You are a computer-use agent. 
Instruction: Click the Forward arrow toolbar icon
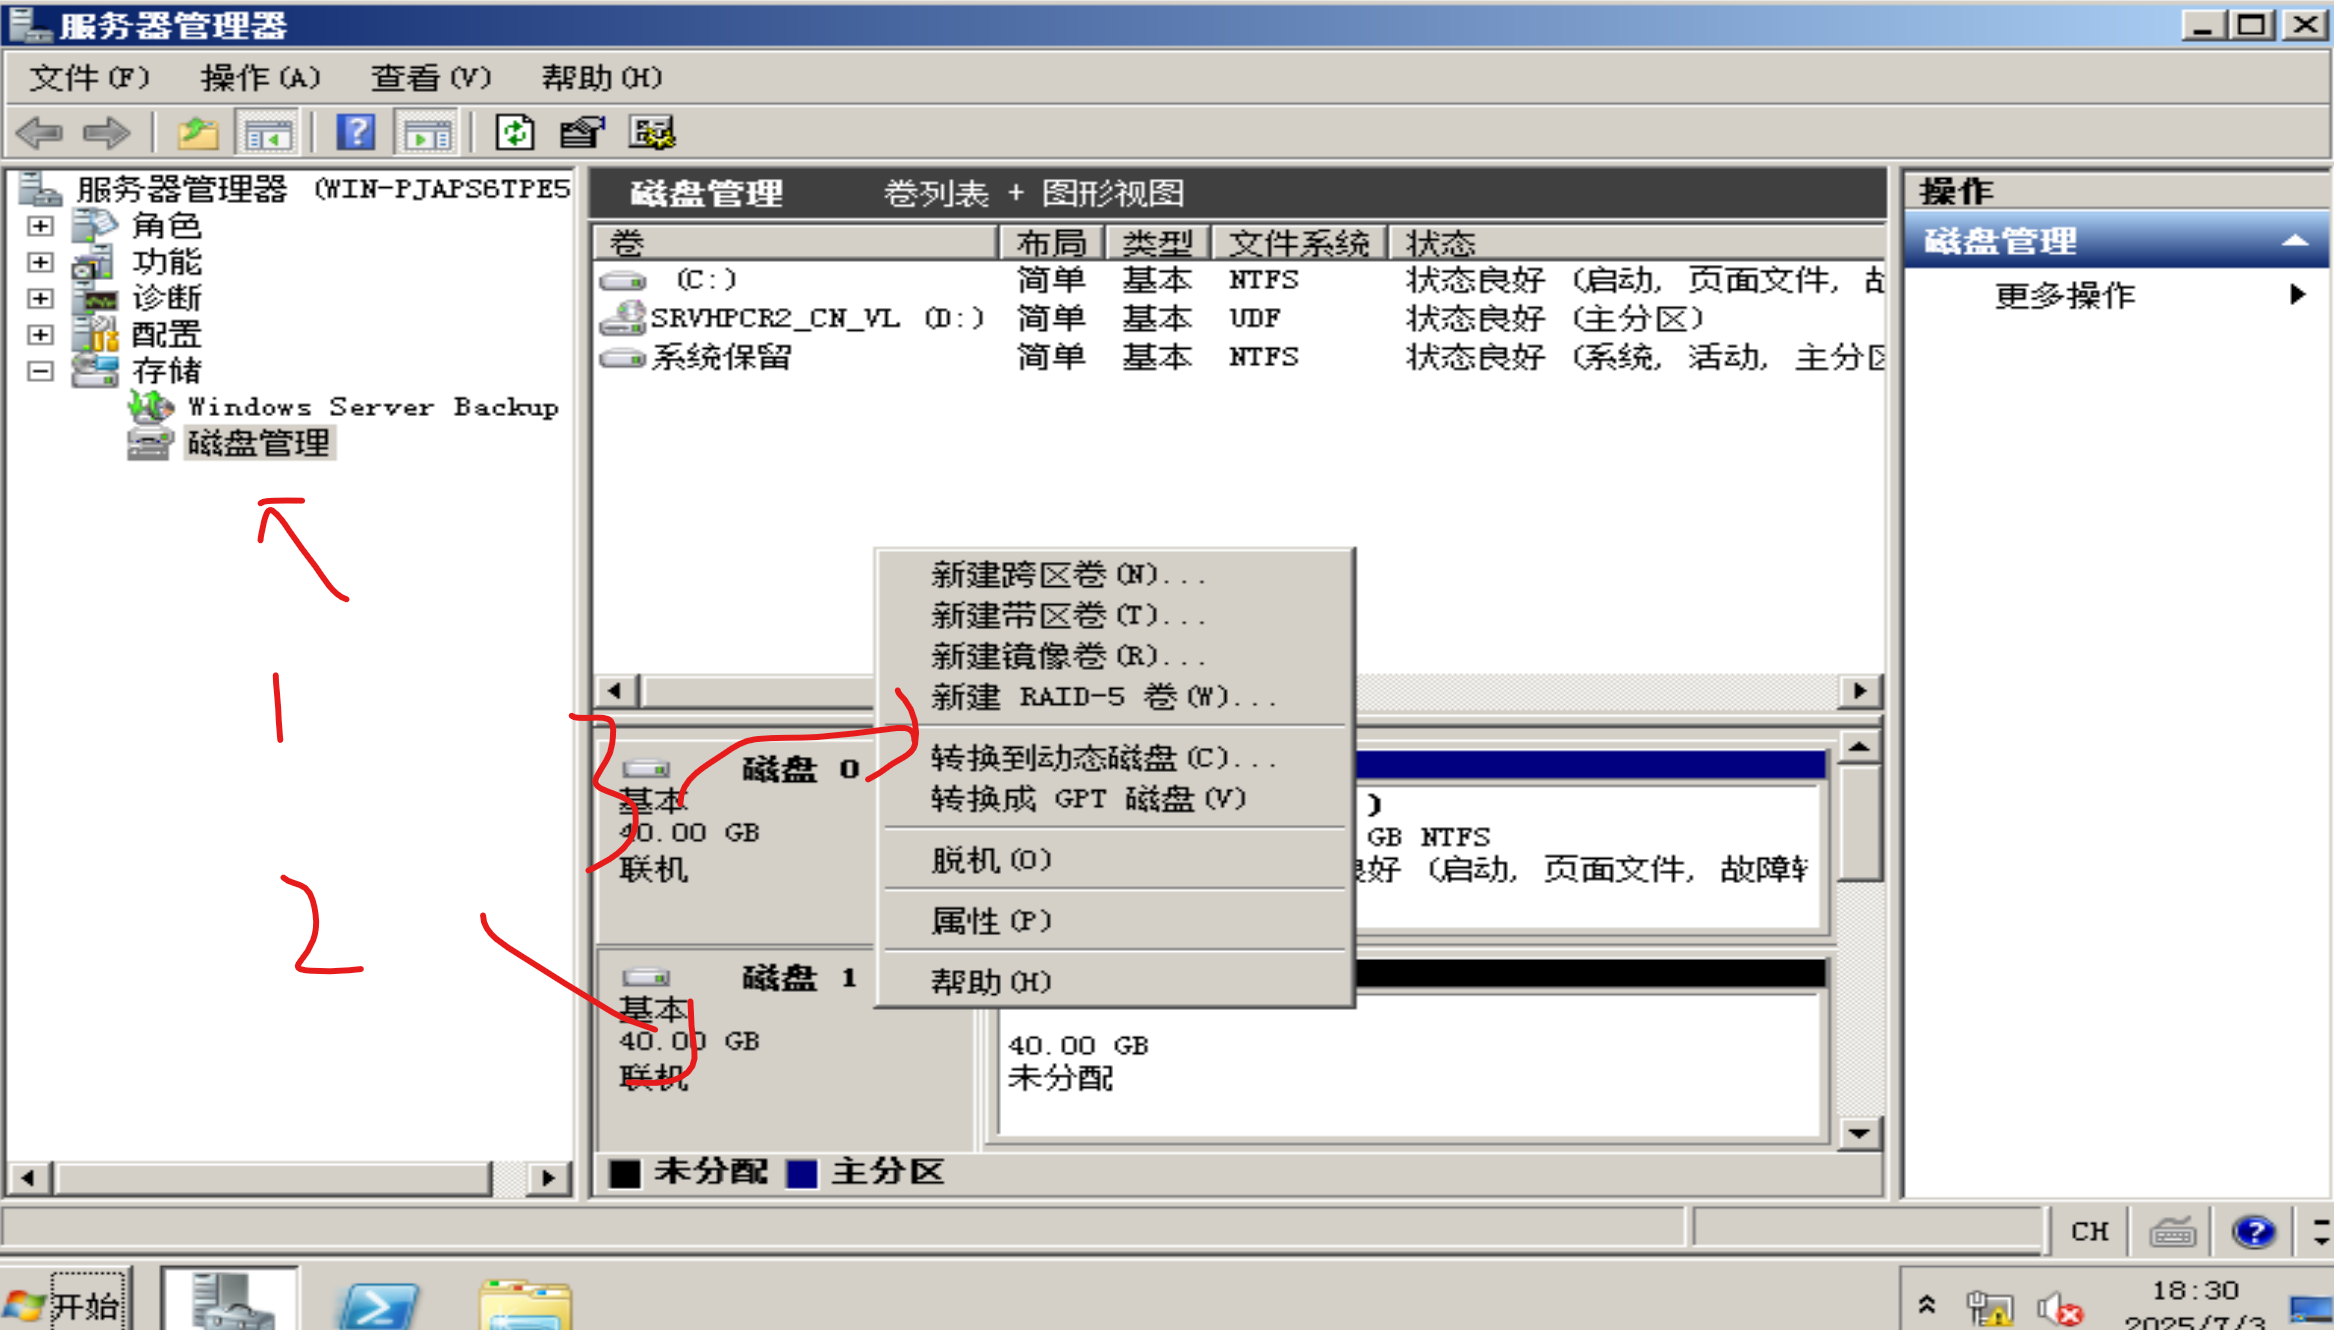point(106,132)
